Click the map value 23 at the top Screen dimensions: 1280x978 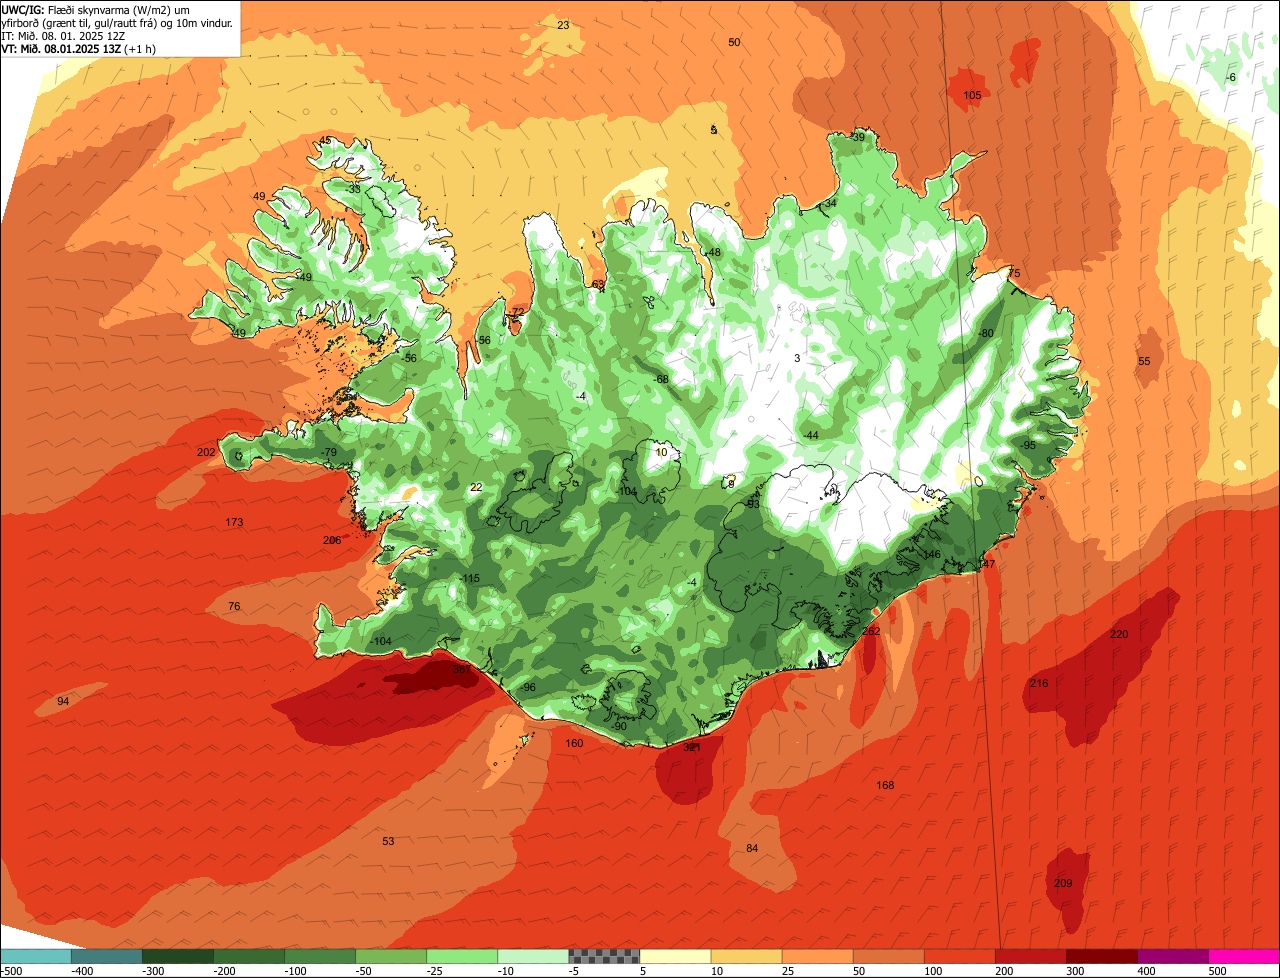(563, 25)
